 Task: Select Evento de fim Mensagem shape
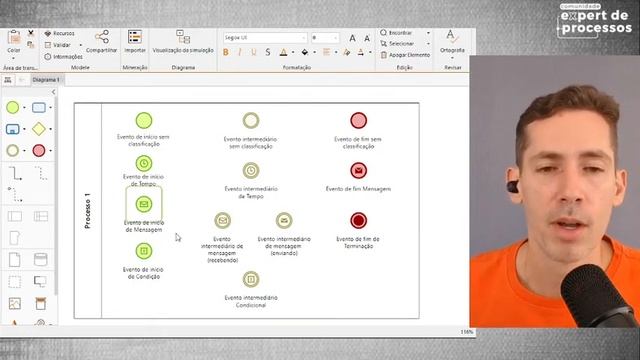coord(358,171)
